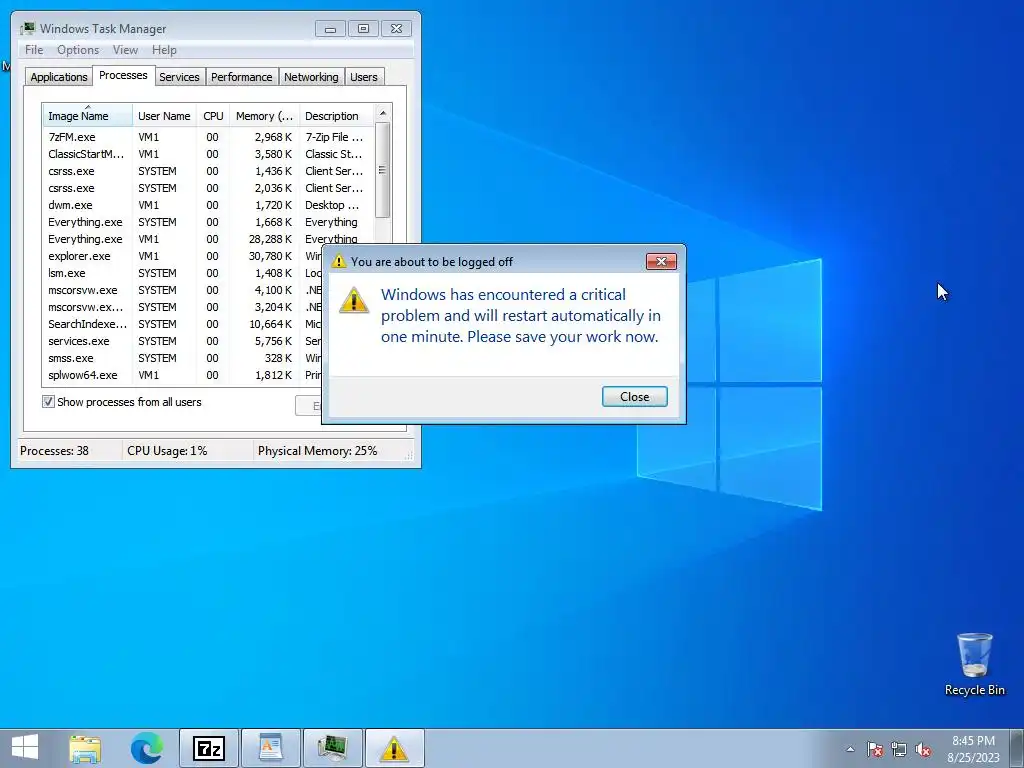Click the warning icon in the dialog title

(x=338, y=261)
